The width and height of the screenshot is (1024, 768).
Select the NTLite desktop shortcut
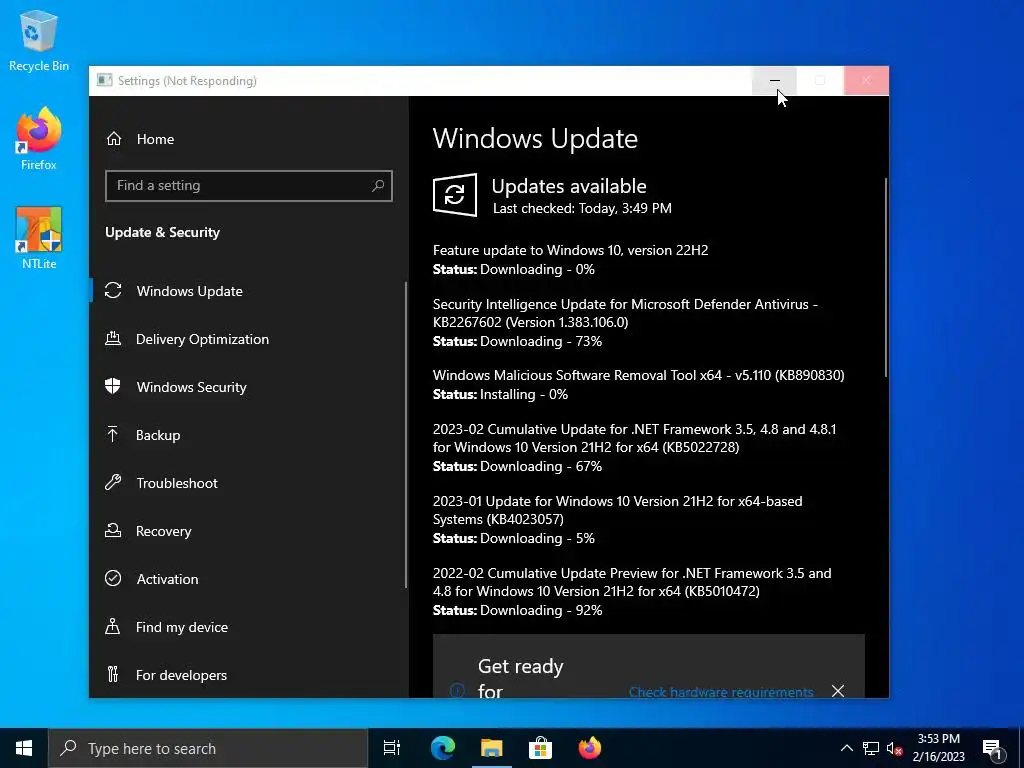coord(39,238)
